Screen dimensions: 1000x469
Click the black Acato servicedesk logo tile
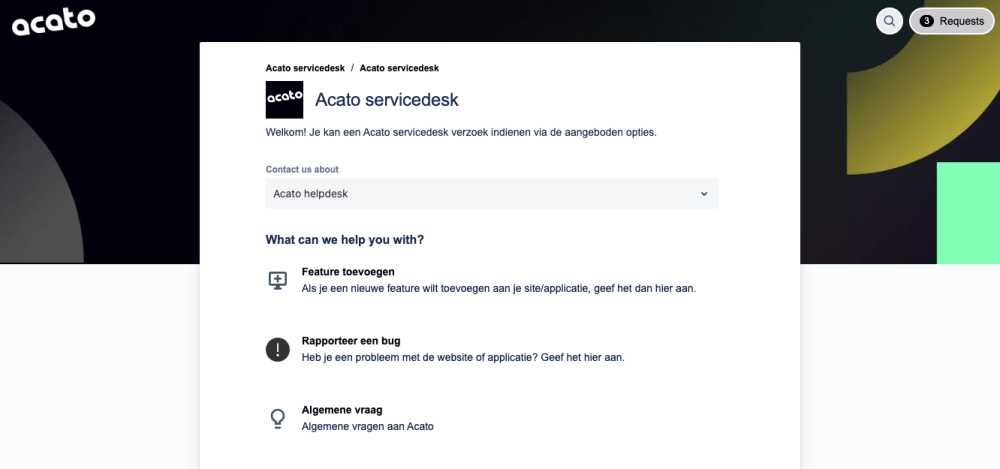pyautogui.click(x=284, y=100)
